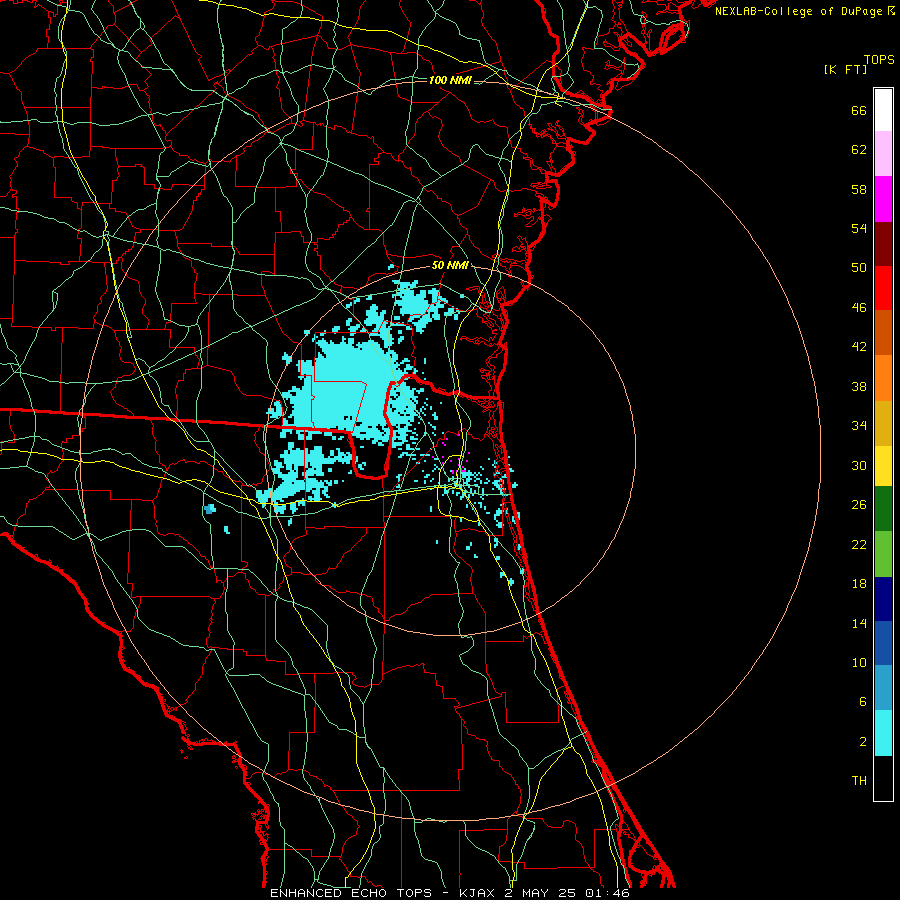
Task: Click the 'KJAX' radar site identifier
Action: coord(476,893)
